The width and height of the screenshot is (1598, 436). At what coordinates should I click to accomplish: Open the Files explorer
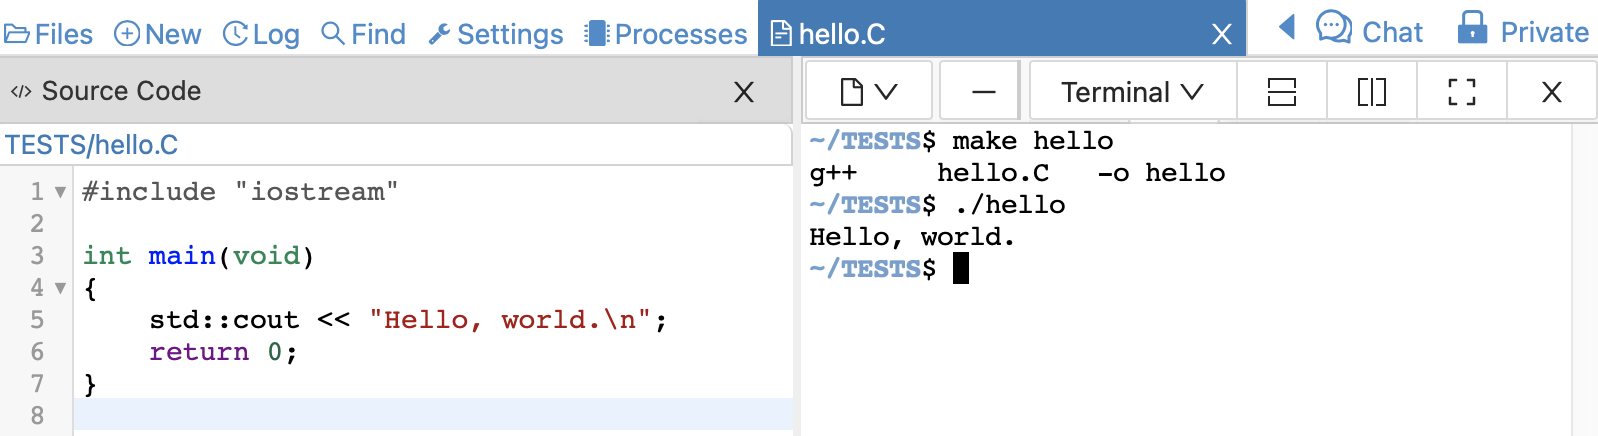pos(49,34)
